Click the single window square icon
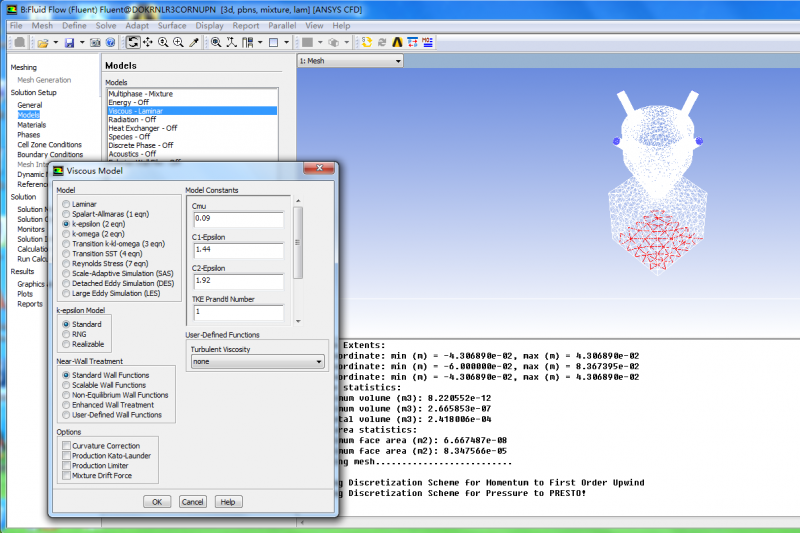 pyautogui.click(x=273, y=42)
